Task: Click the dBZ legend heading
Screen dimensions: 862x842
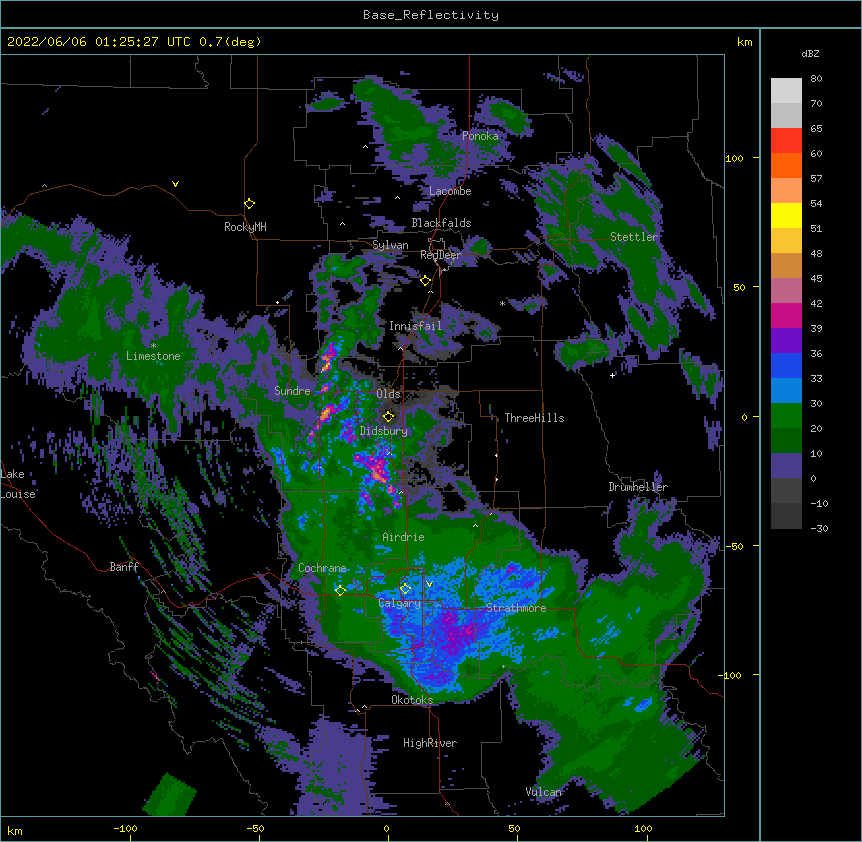Action: 810,53
